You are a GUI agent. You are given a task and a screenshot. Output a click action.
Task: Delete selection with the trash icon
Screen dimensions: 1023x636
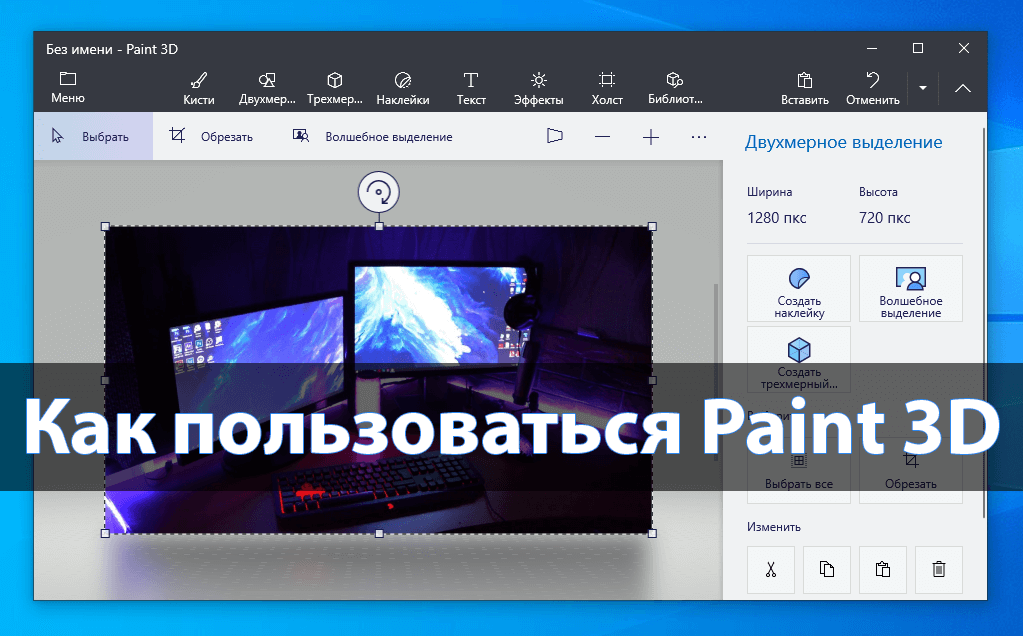[x=938, y=570]
